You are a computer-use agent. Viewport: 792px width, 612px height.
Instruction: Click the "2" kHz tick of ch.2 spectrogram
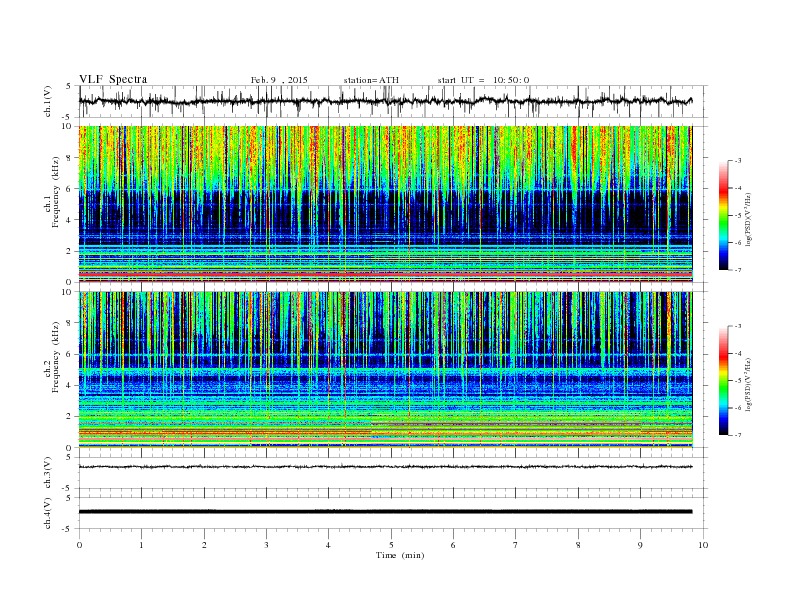[69, 417]
